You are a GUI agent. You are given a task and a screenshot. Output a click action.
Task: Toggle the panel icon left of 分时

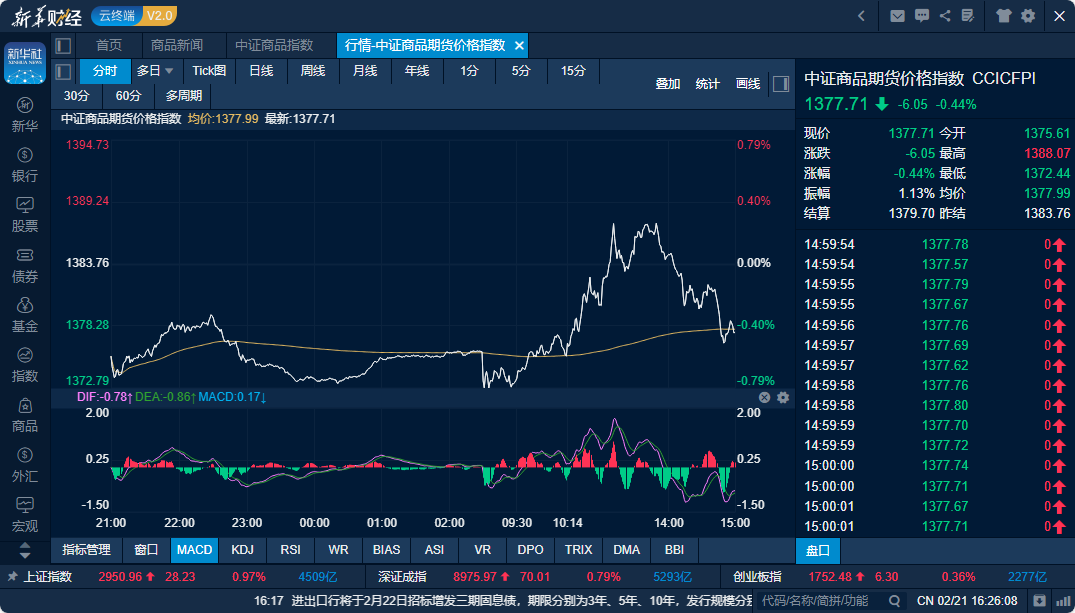pyautogui.click(x=63, y=71)
